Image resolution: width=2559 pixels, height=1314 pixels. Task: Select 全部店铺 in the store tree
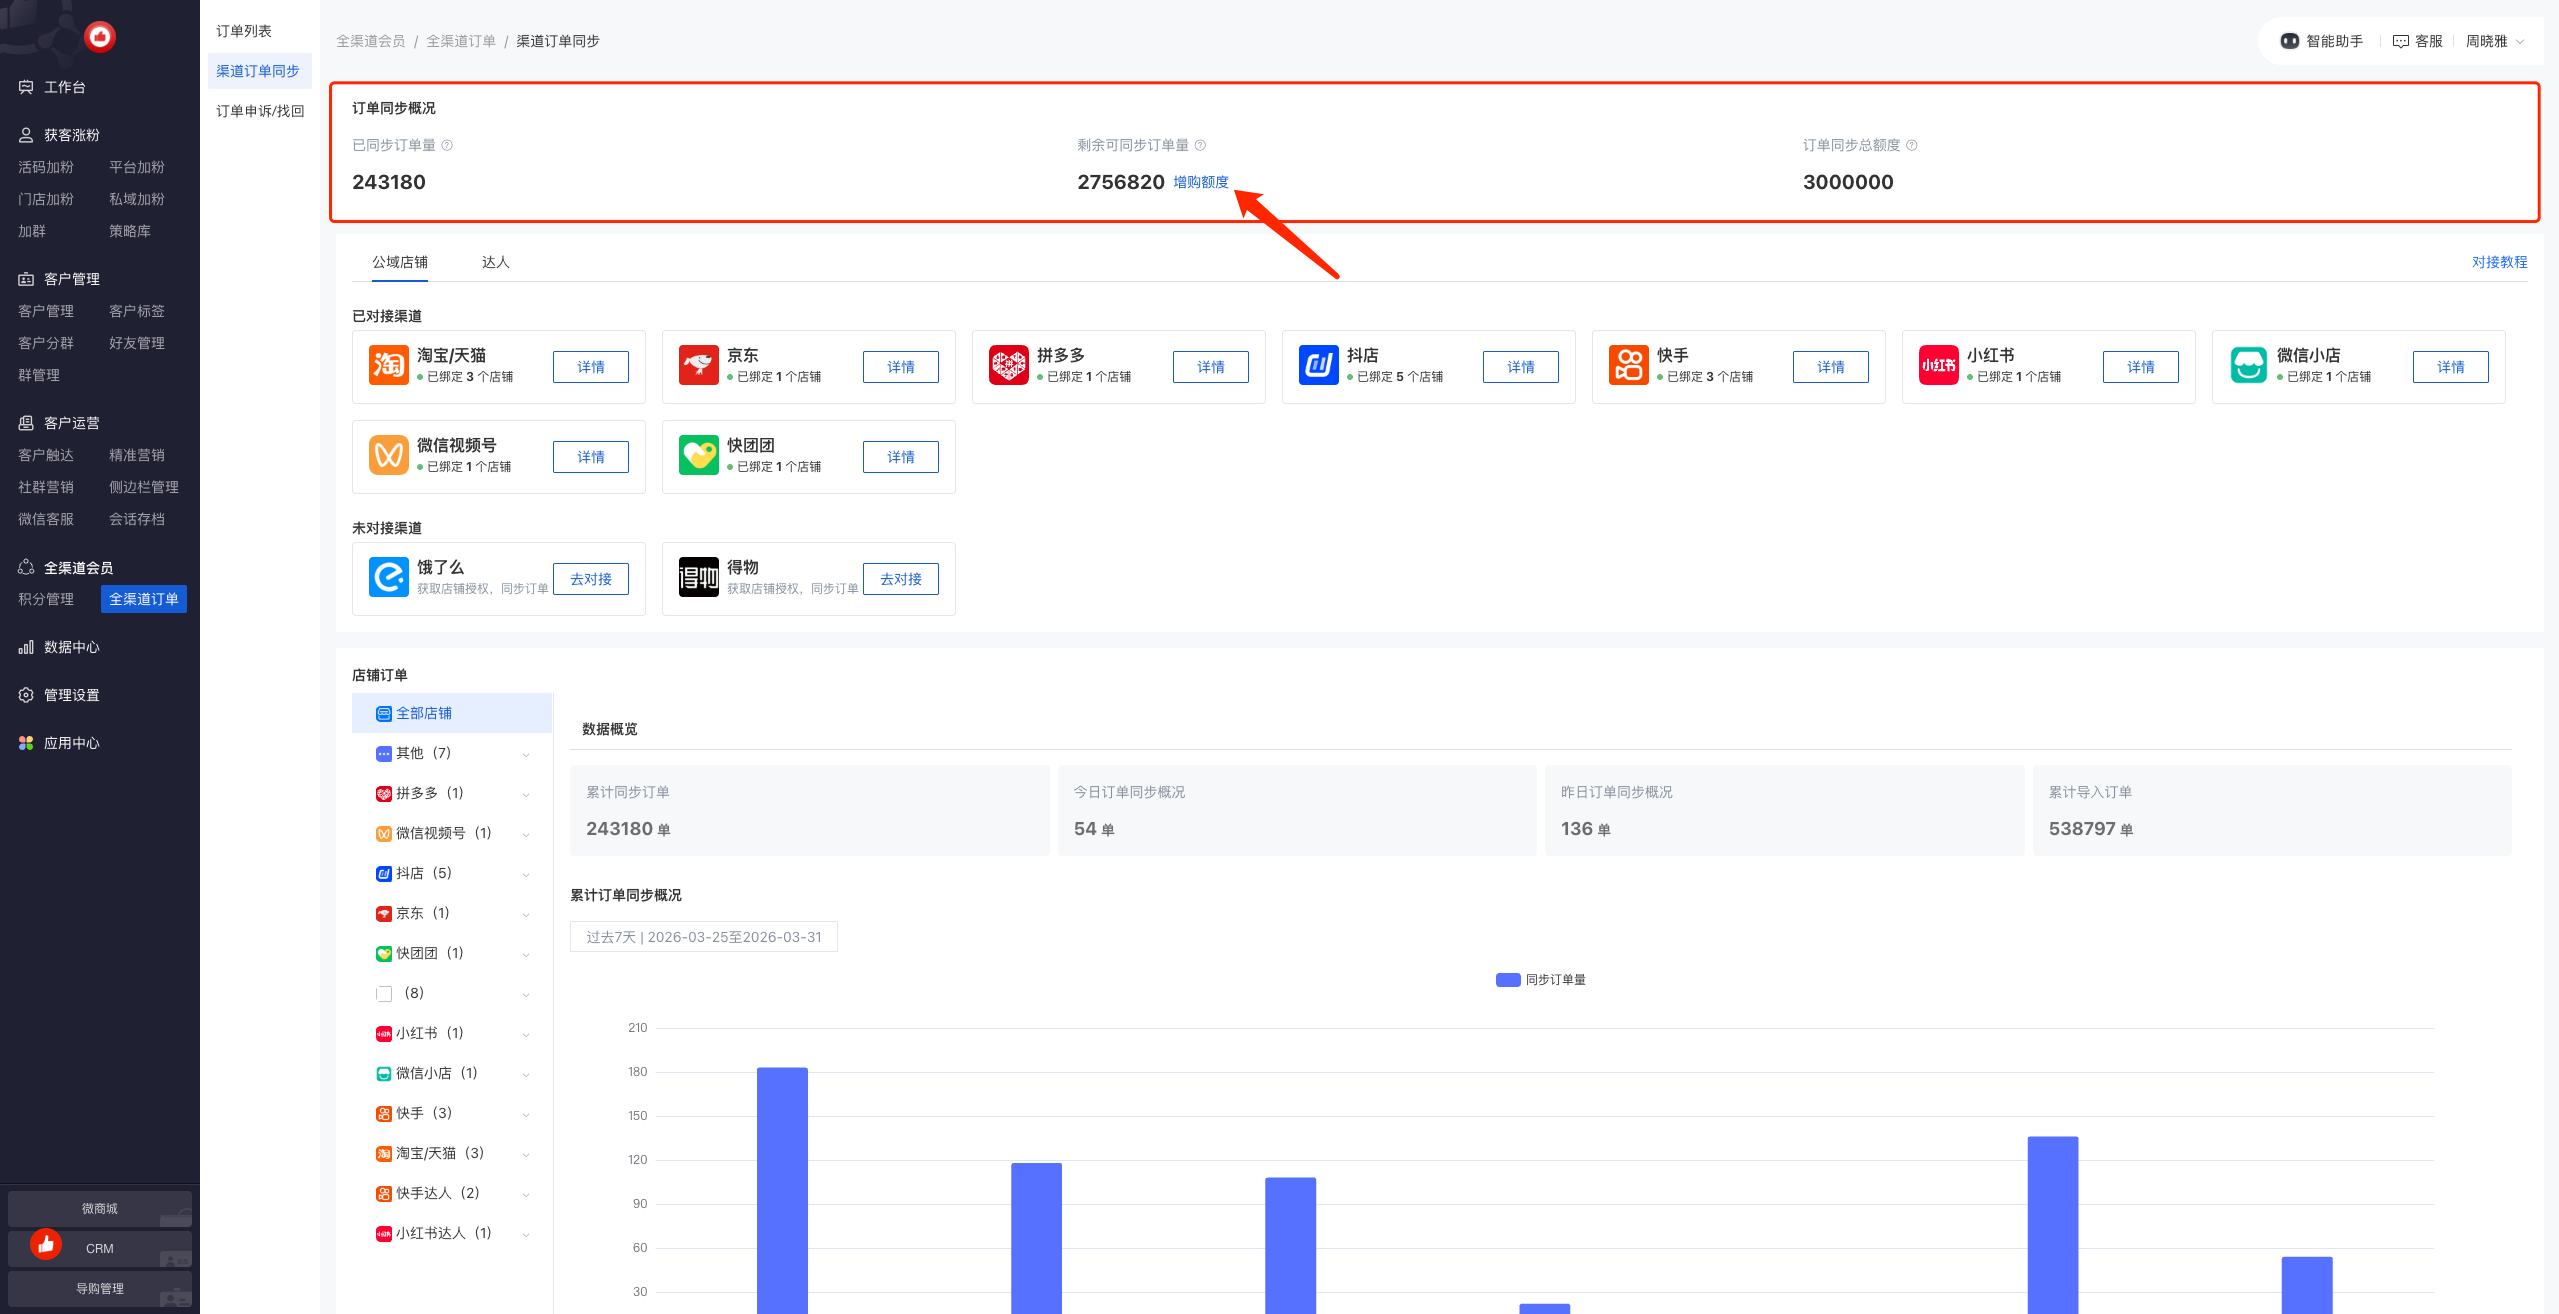pyautogui.click(x=424, y=713)
